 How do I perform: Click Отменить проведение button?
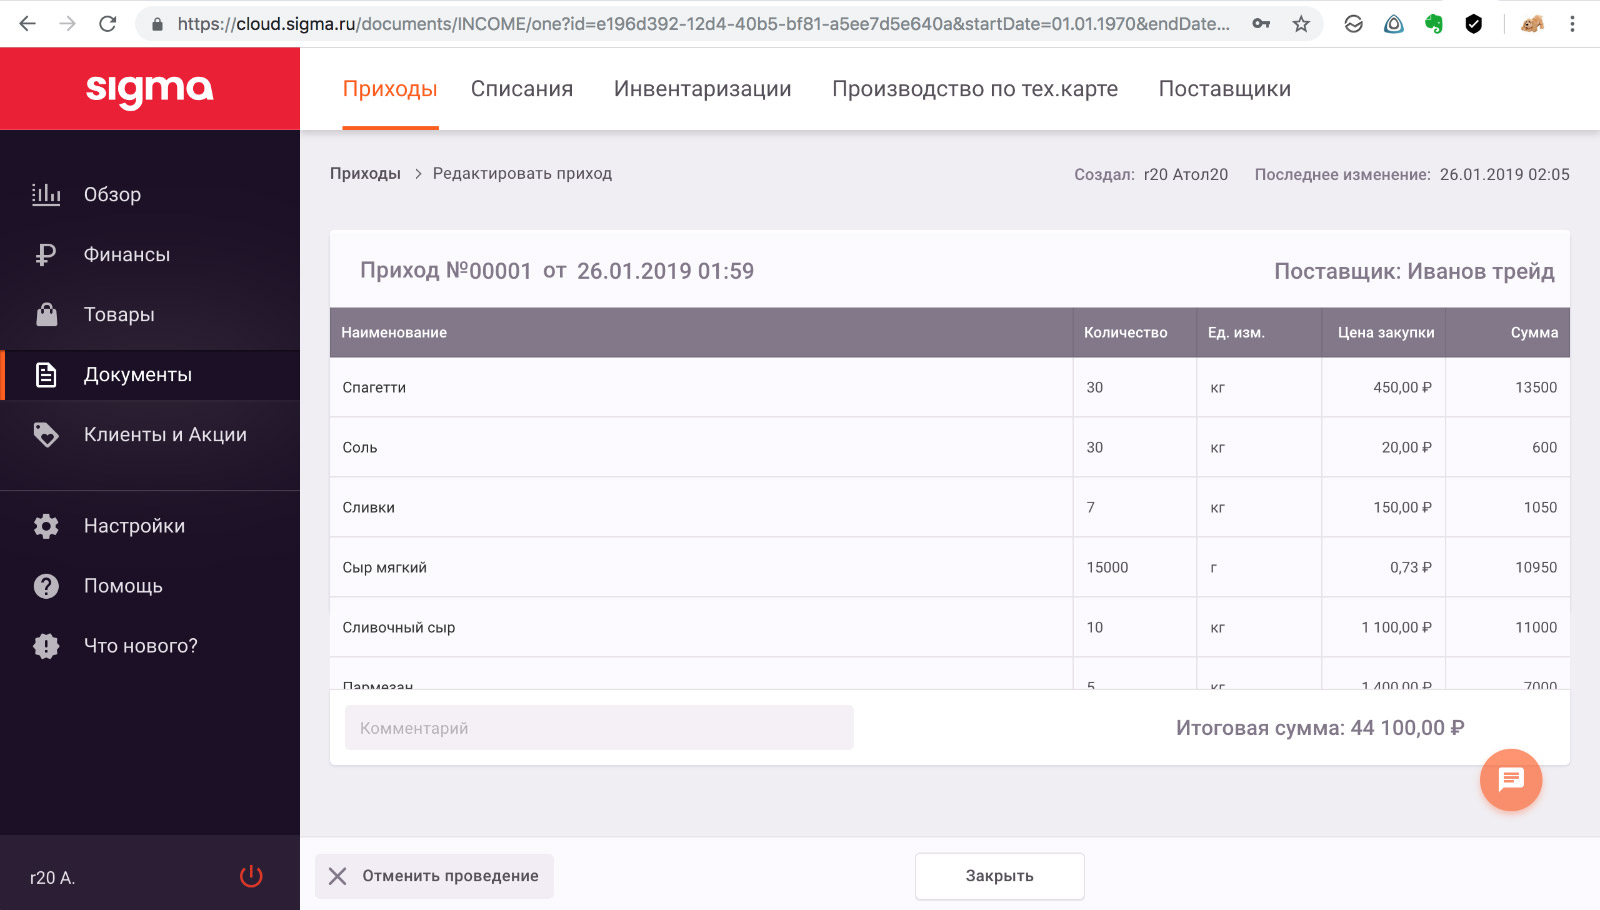[434, 876]
